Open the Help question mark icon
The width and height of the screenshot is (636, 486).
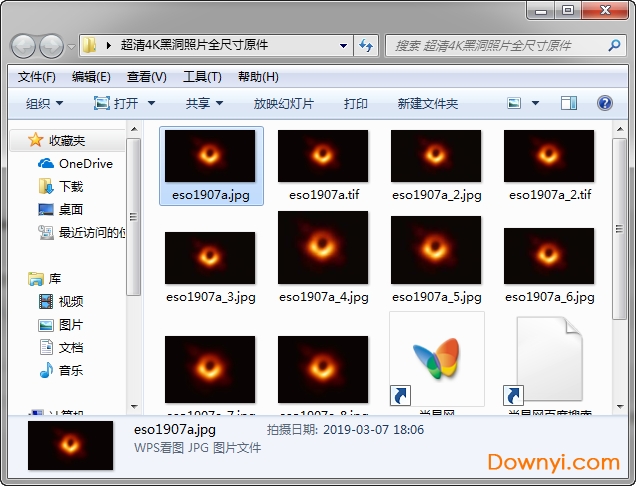[x=604, y=103]
